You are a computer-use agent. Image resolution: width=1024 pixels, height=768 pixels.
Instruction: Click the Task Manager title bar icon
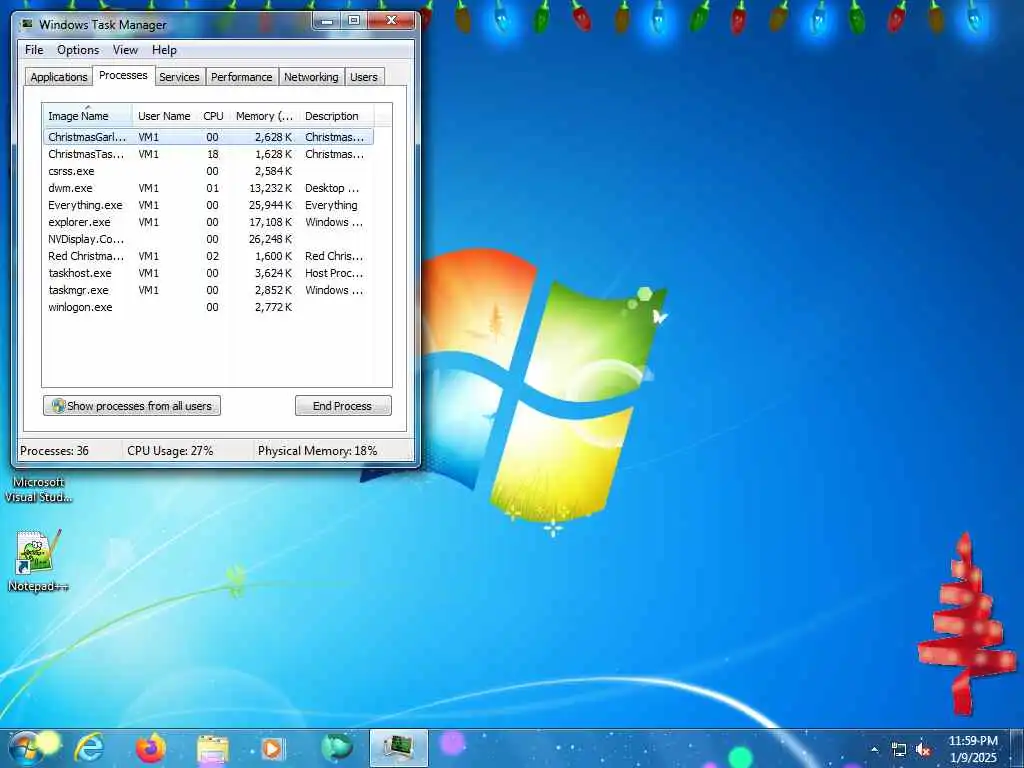(27, 24)
